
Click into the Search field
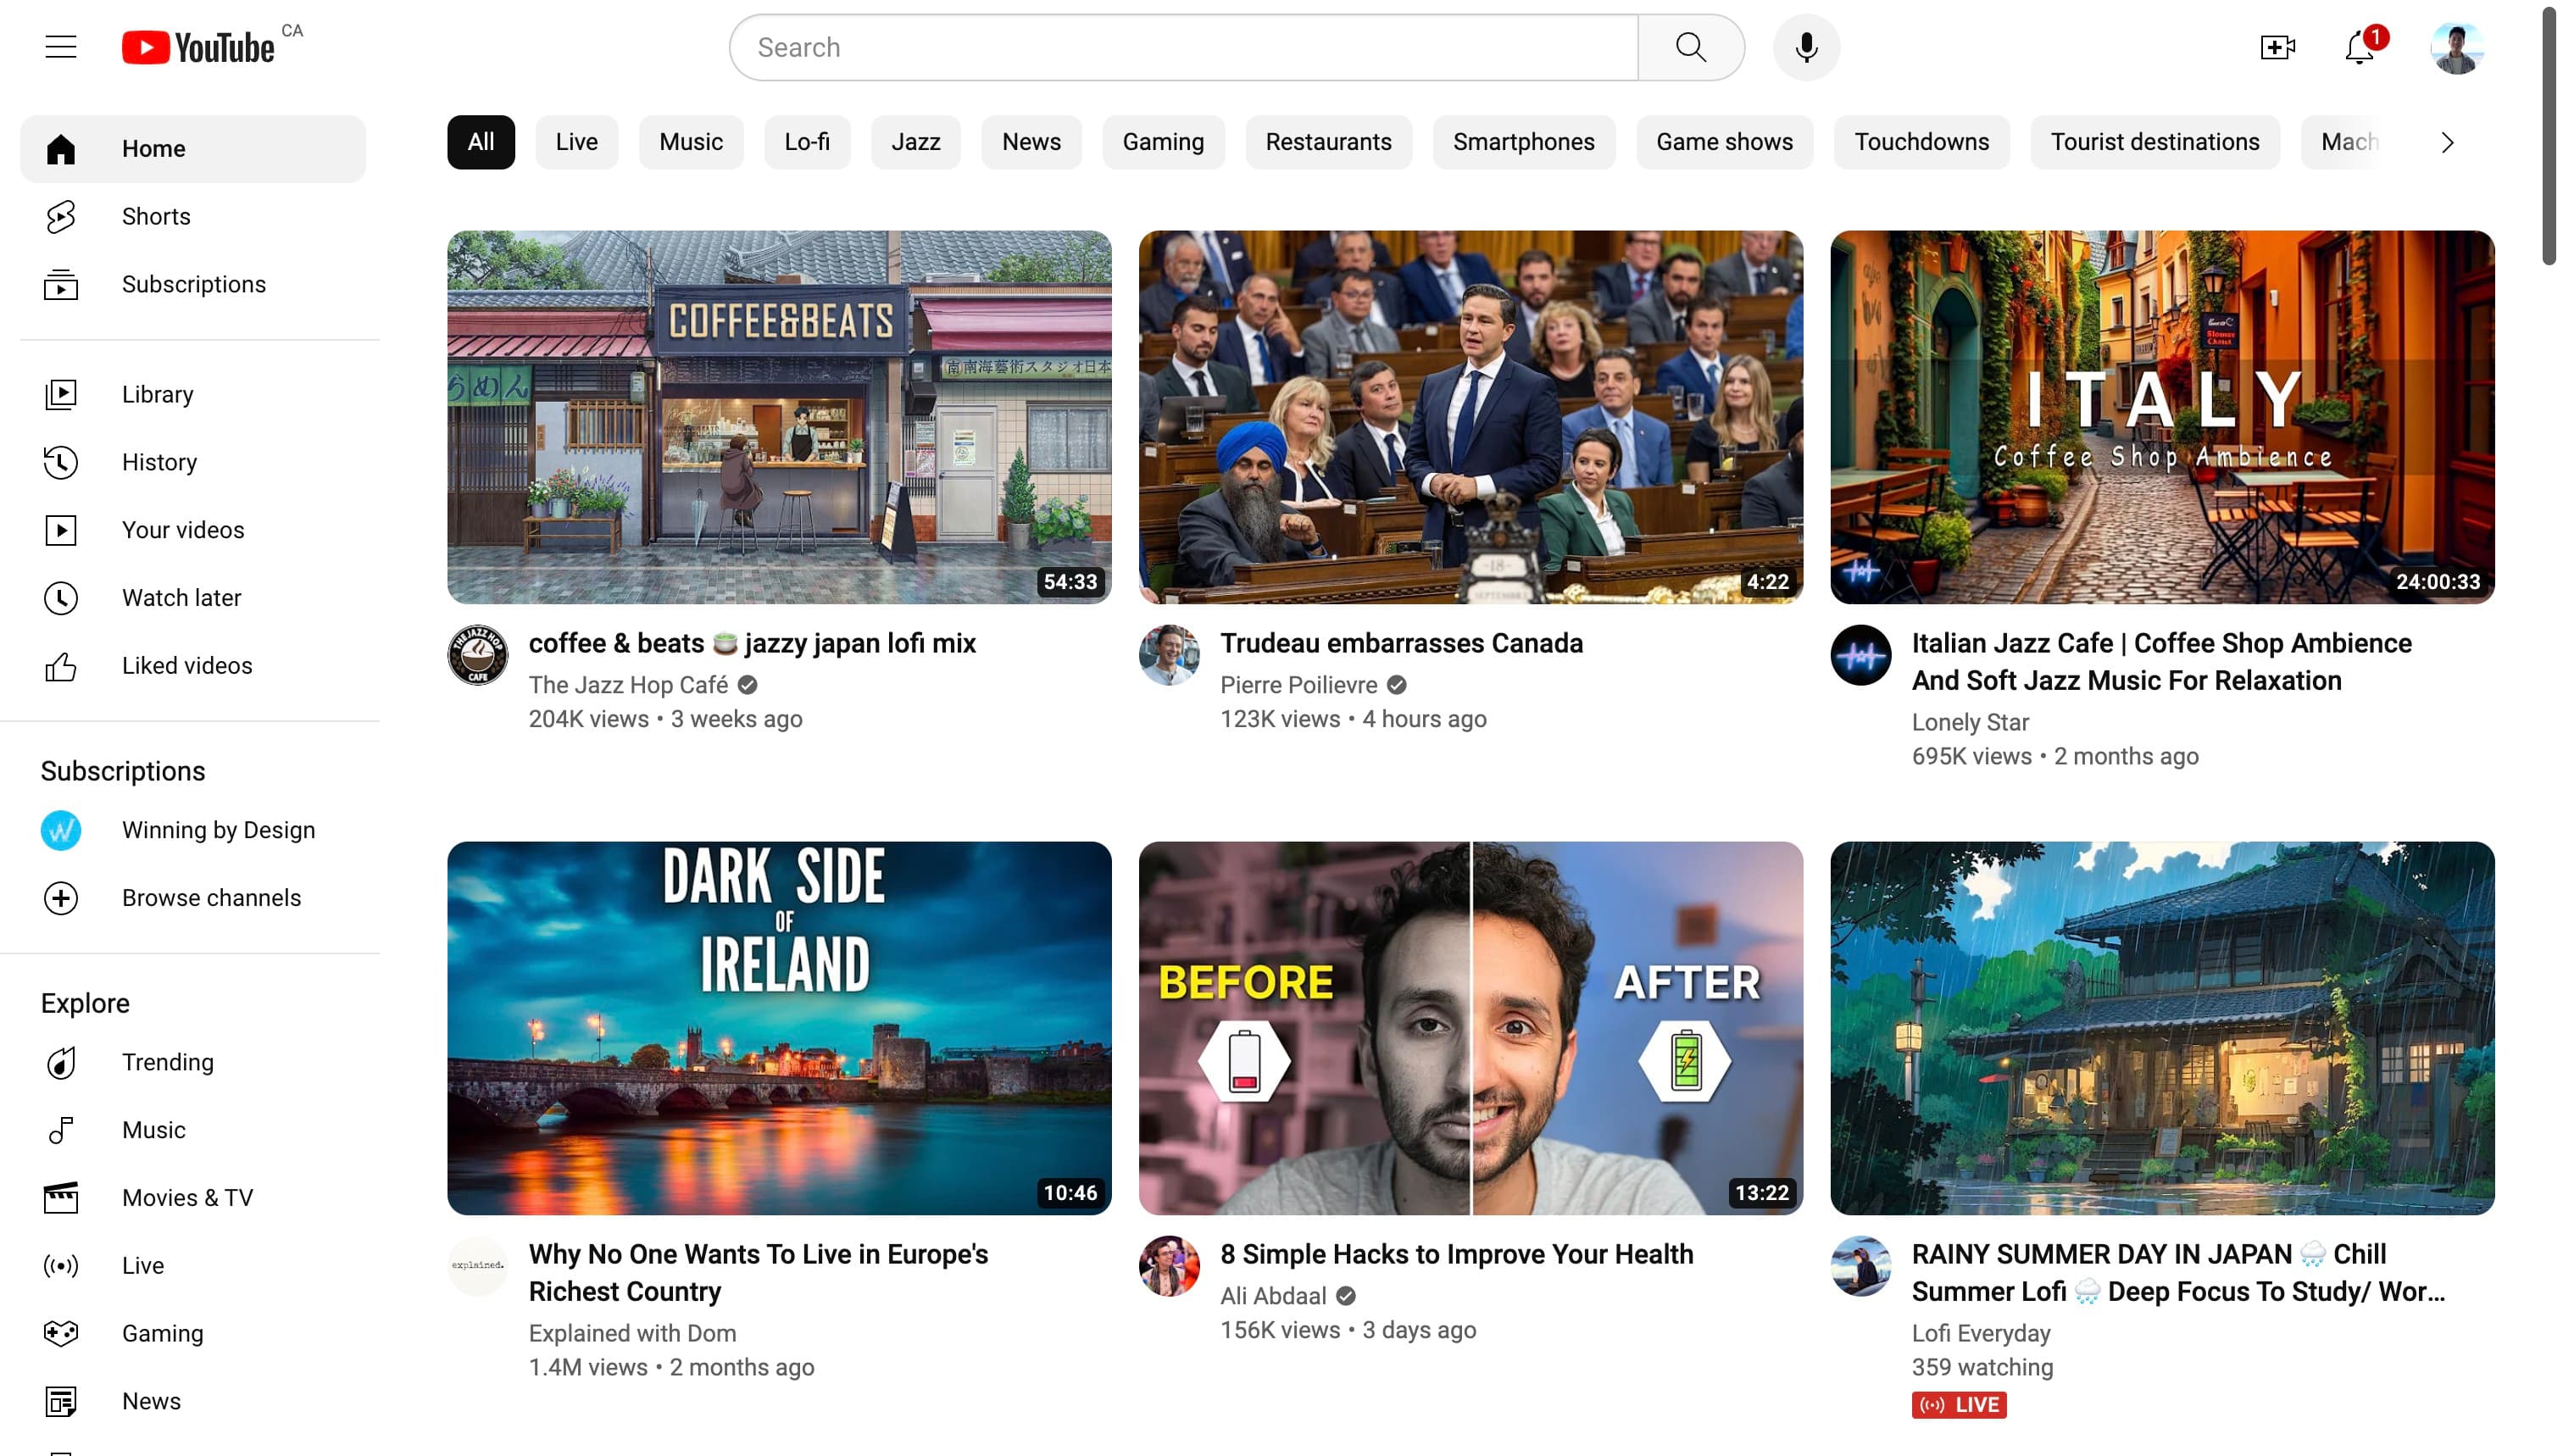pyautogui.click(x=1184, y=47)
